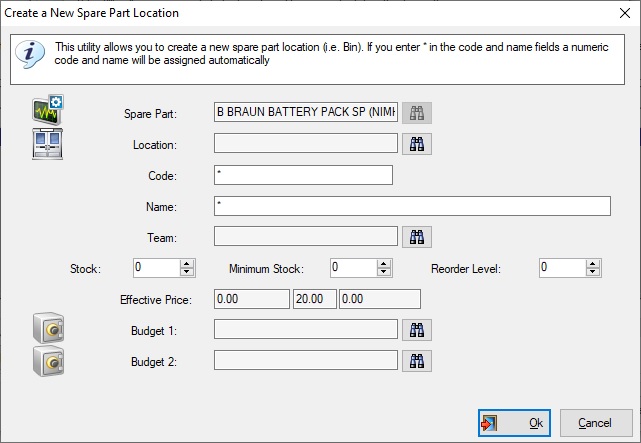Screen dimensions: 641x443
Task: Click the Budget 2 safe icon
Action: tap(48, 361)
